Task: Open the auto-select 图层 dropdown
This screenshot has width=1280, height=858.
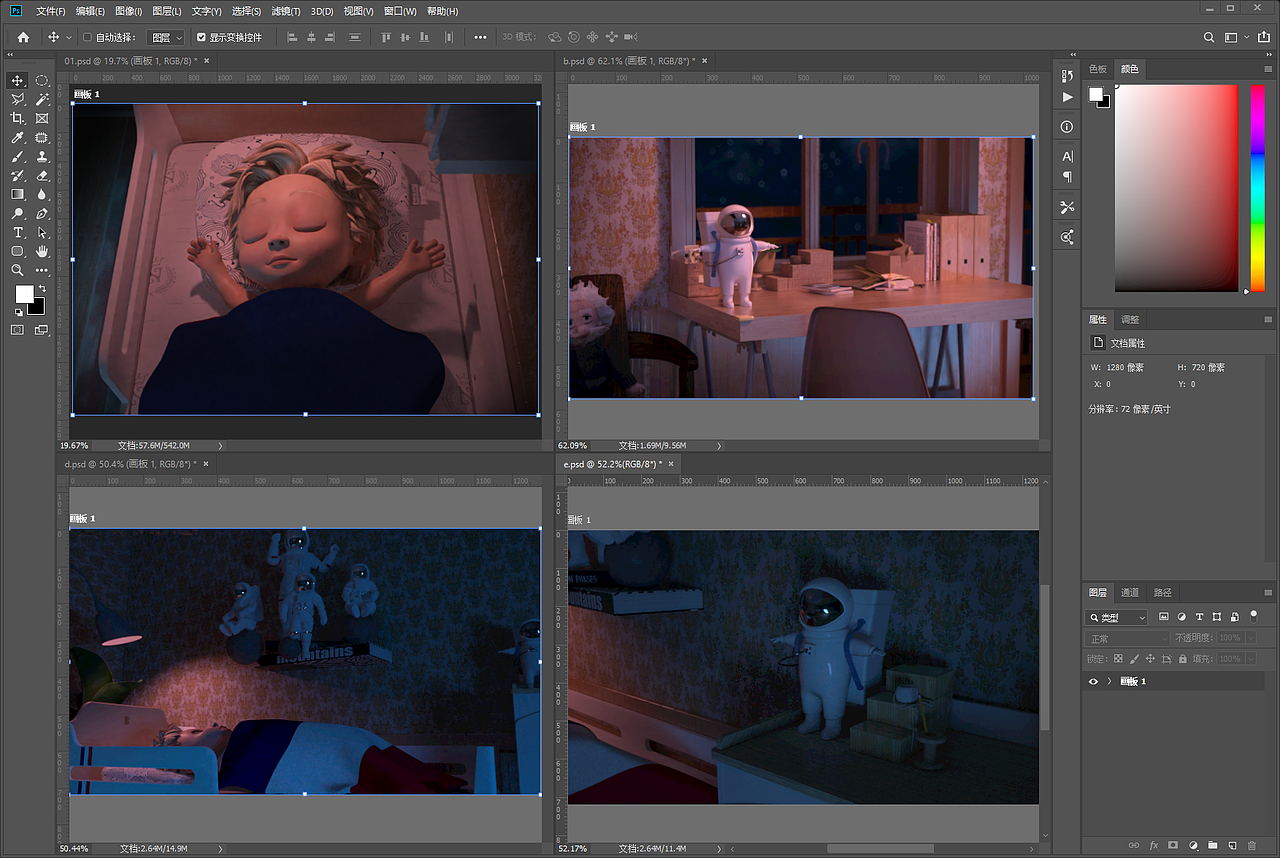Action: [x=166, y=37]
